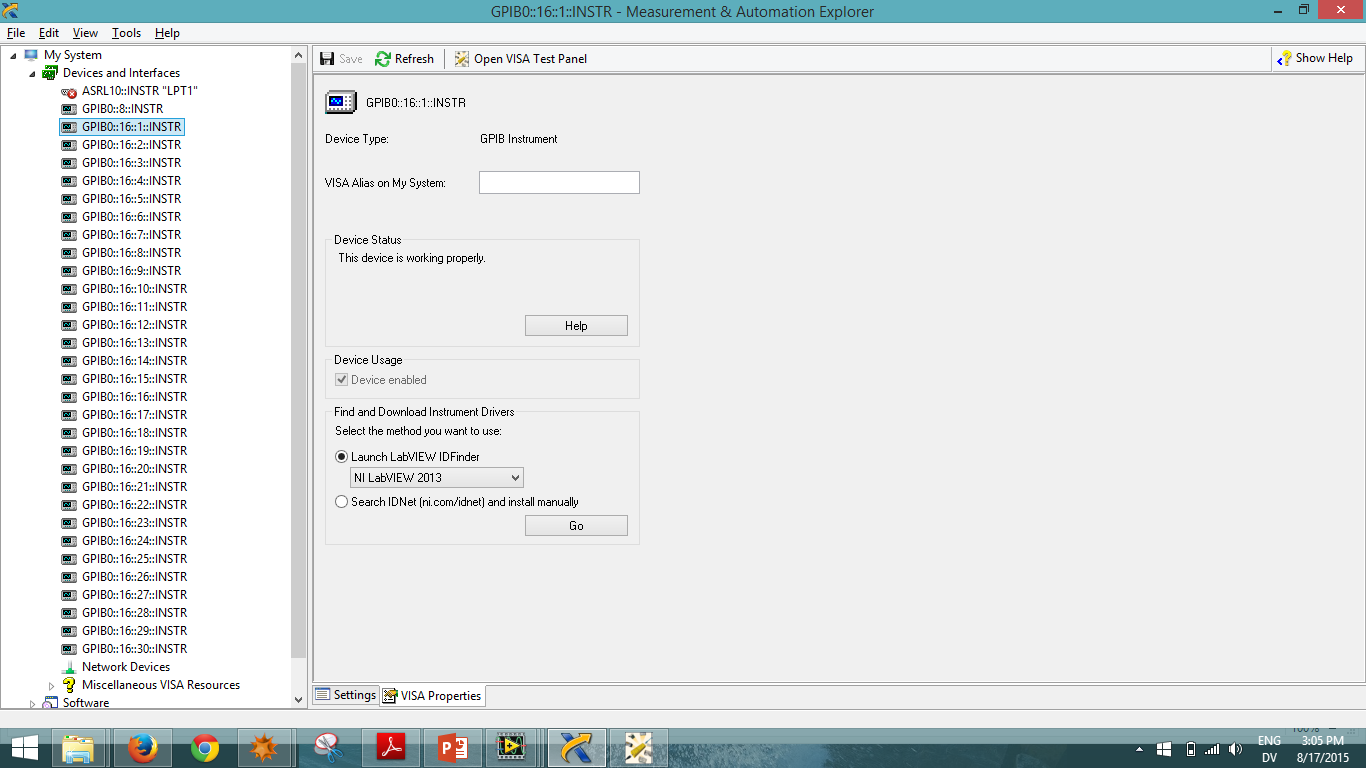Click the tree panel vertical scrollbar thumb

(298, 360)
